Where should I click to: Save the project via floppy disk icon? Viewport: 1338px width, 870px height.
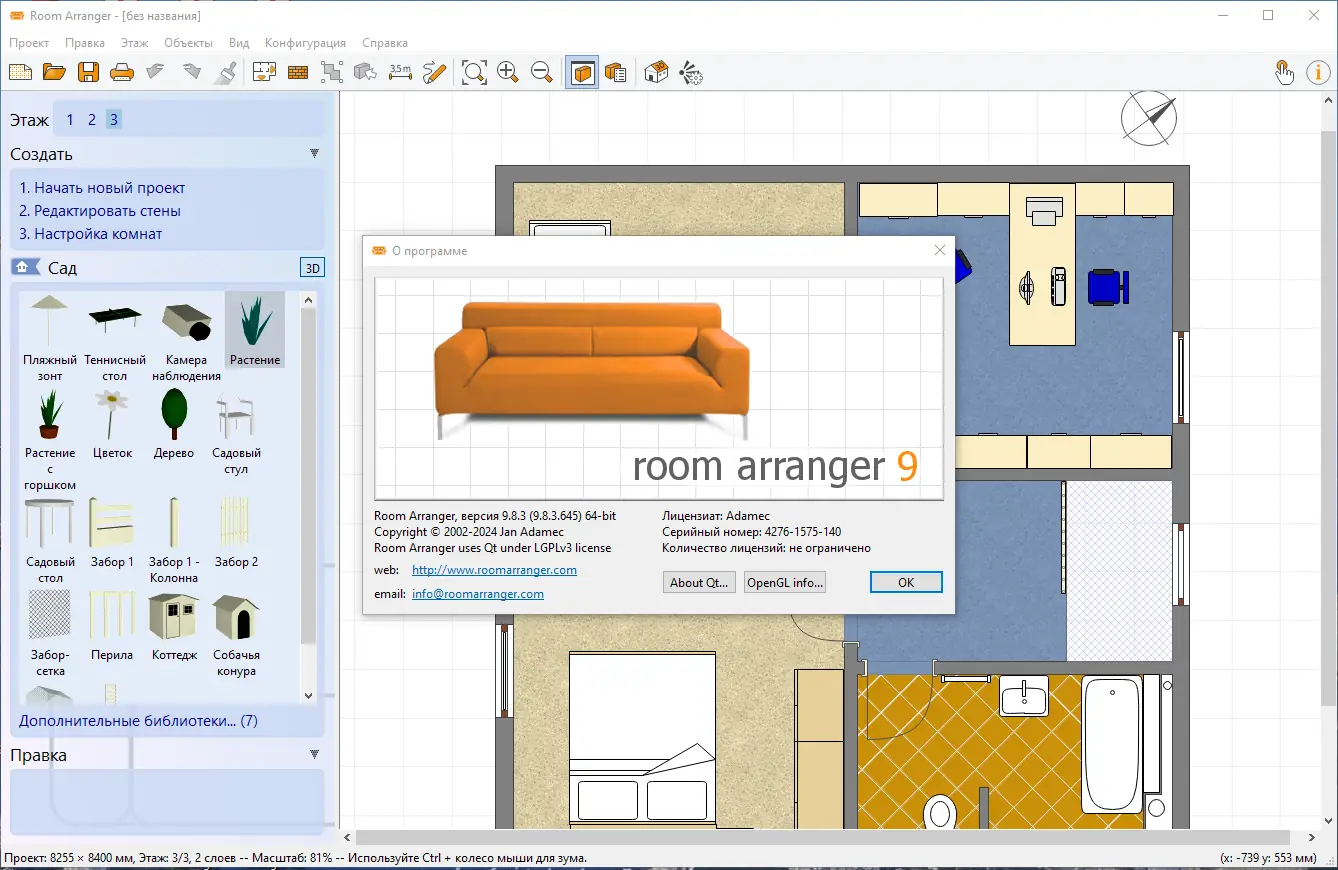(88, 72)
